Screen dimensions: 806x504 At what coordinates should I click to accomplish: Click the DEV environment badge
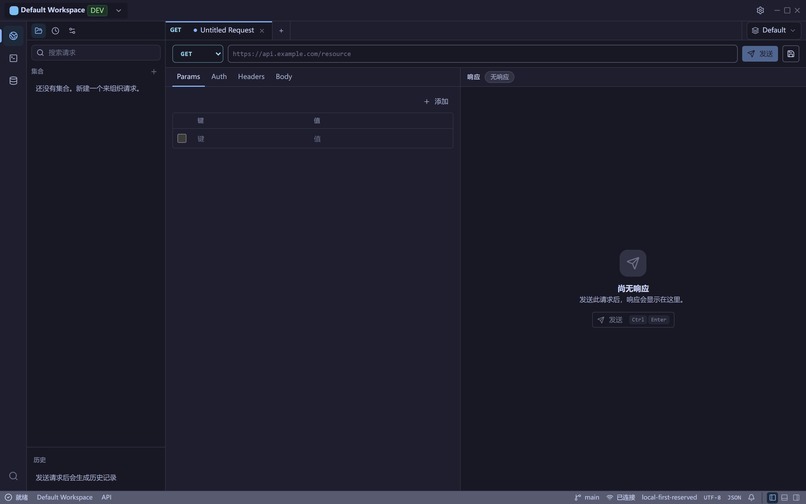coord(97,10)
